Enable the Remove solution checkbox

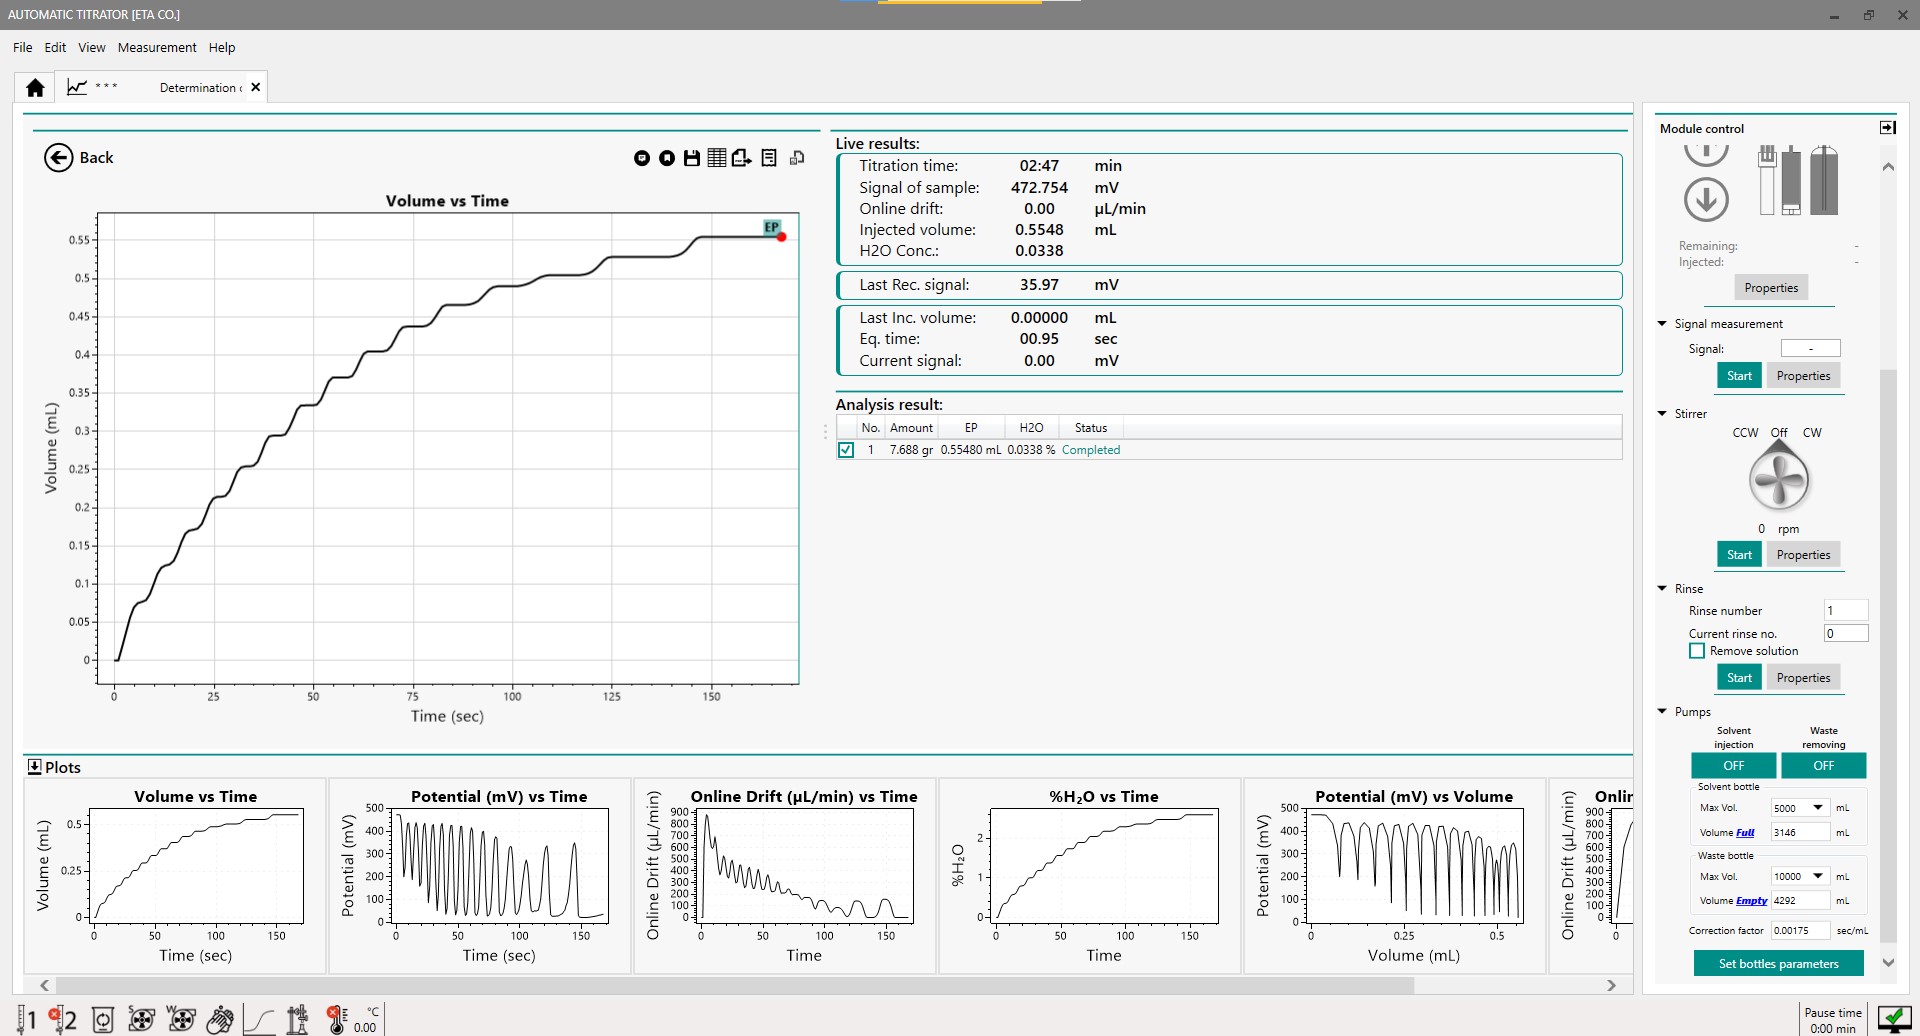pos(1697,651)
